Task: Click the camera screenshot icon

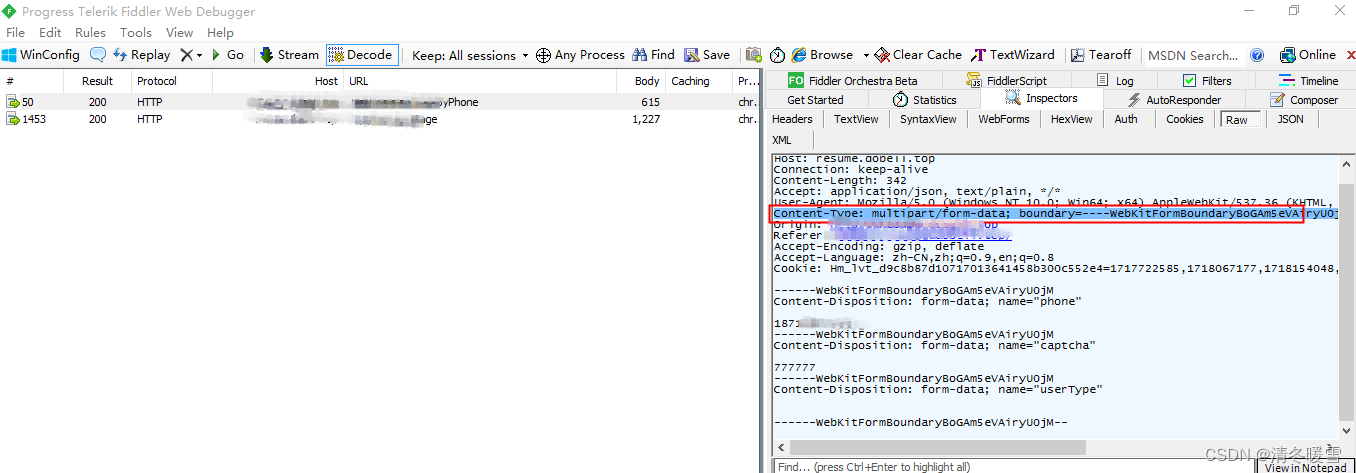Action: click(754, 55)
